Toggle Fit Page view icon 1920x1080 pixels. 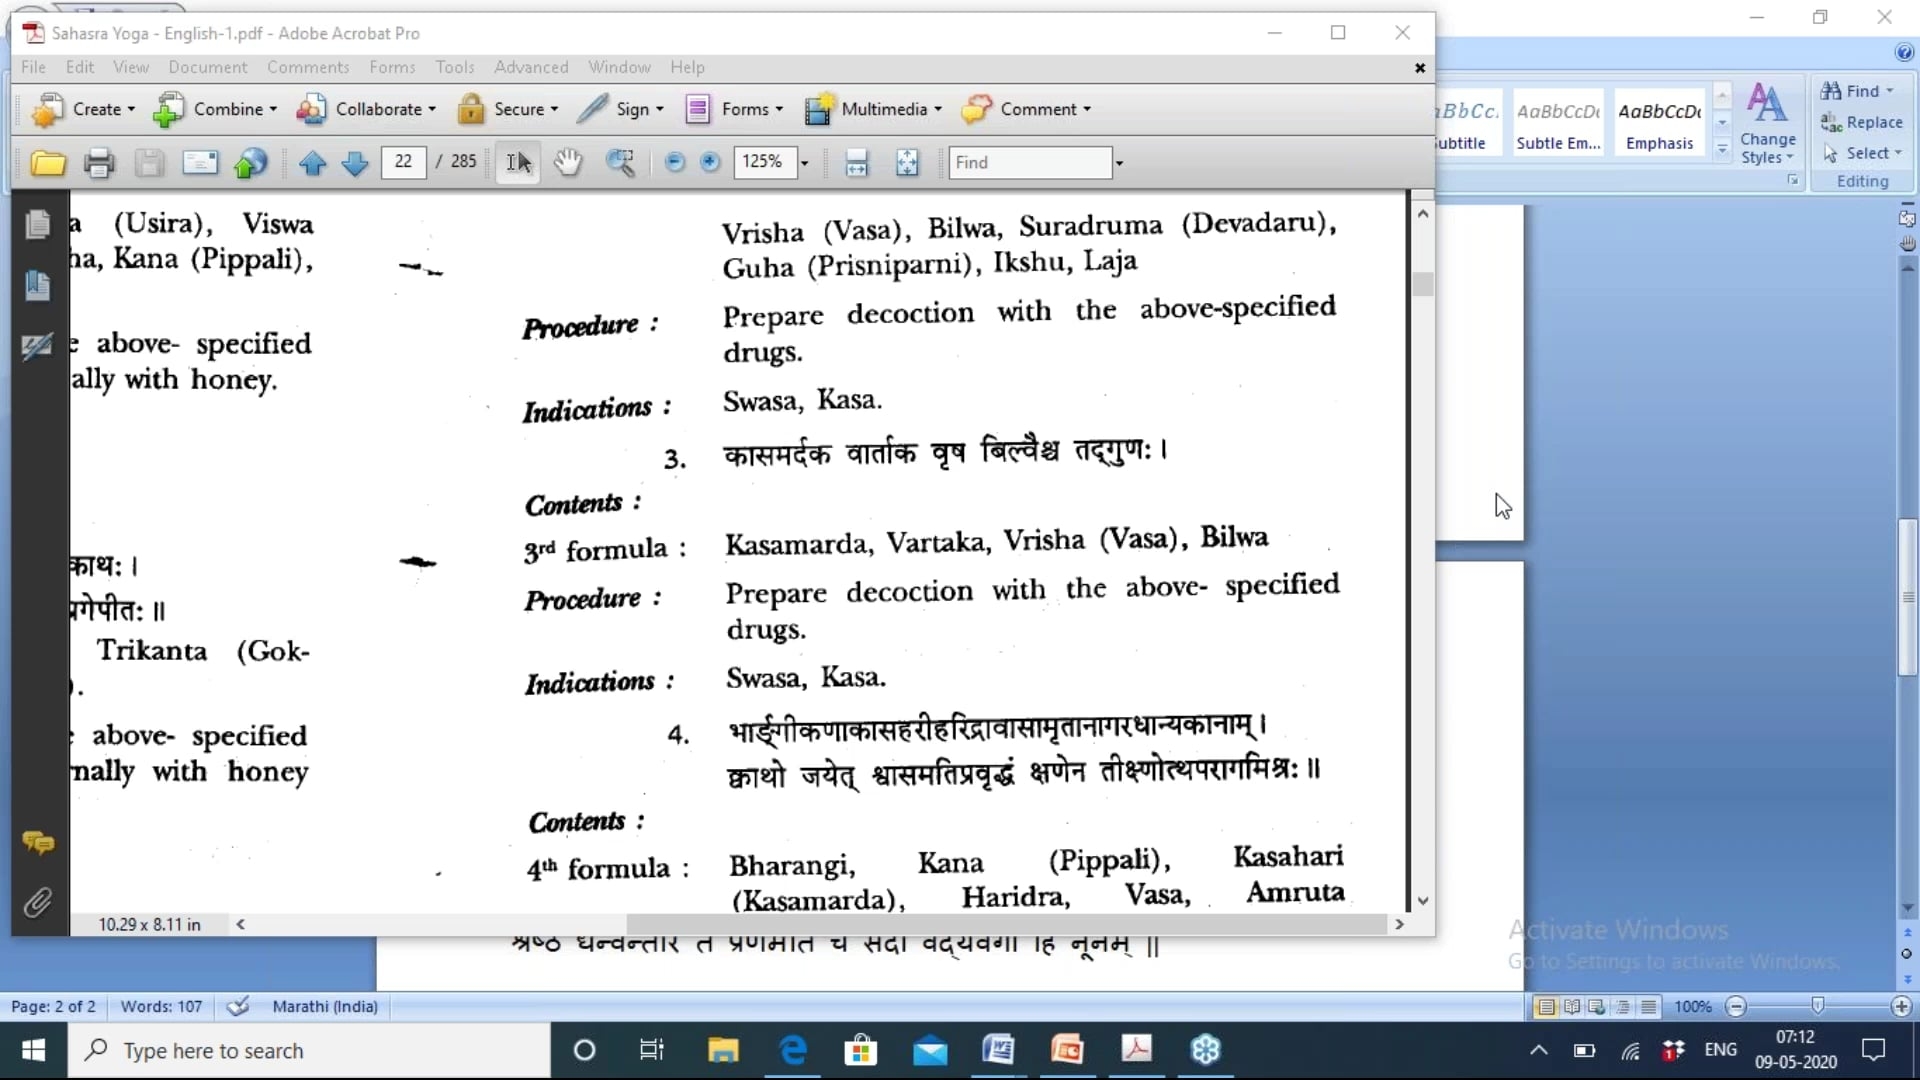point(906,163)
